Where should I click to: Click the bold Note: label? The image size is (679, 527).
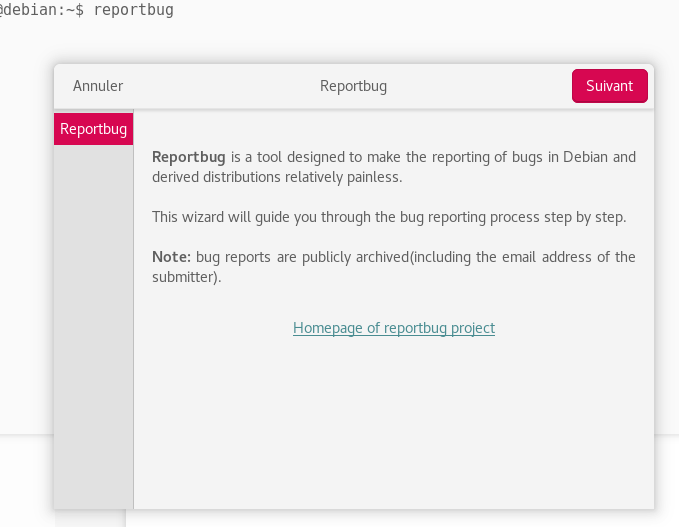pos(171,257)
